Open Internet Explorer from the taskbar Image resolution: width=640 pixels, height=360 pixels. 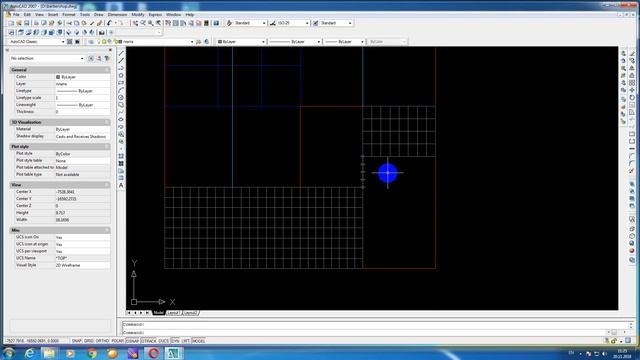pyautogui.click(x=29, y=353)
